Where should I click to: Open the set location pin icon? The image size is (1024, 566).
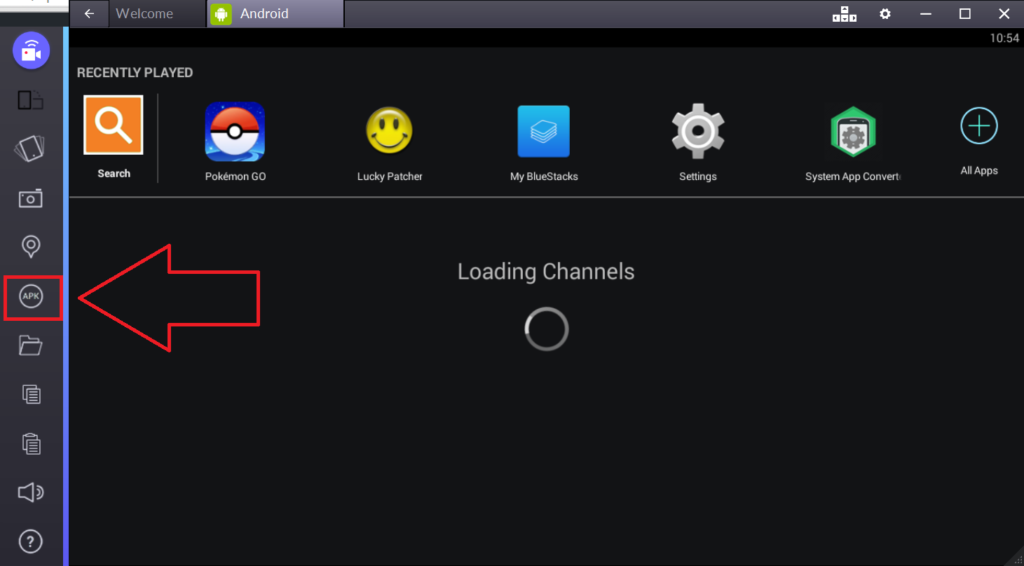pyautogui.click(x=31, y=247)
